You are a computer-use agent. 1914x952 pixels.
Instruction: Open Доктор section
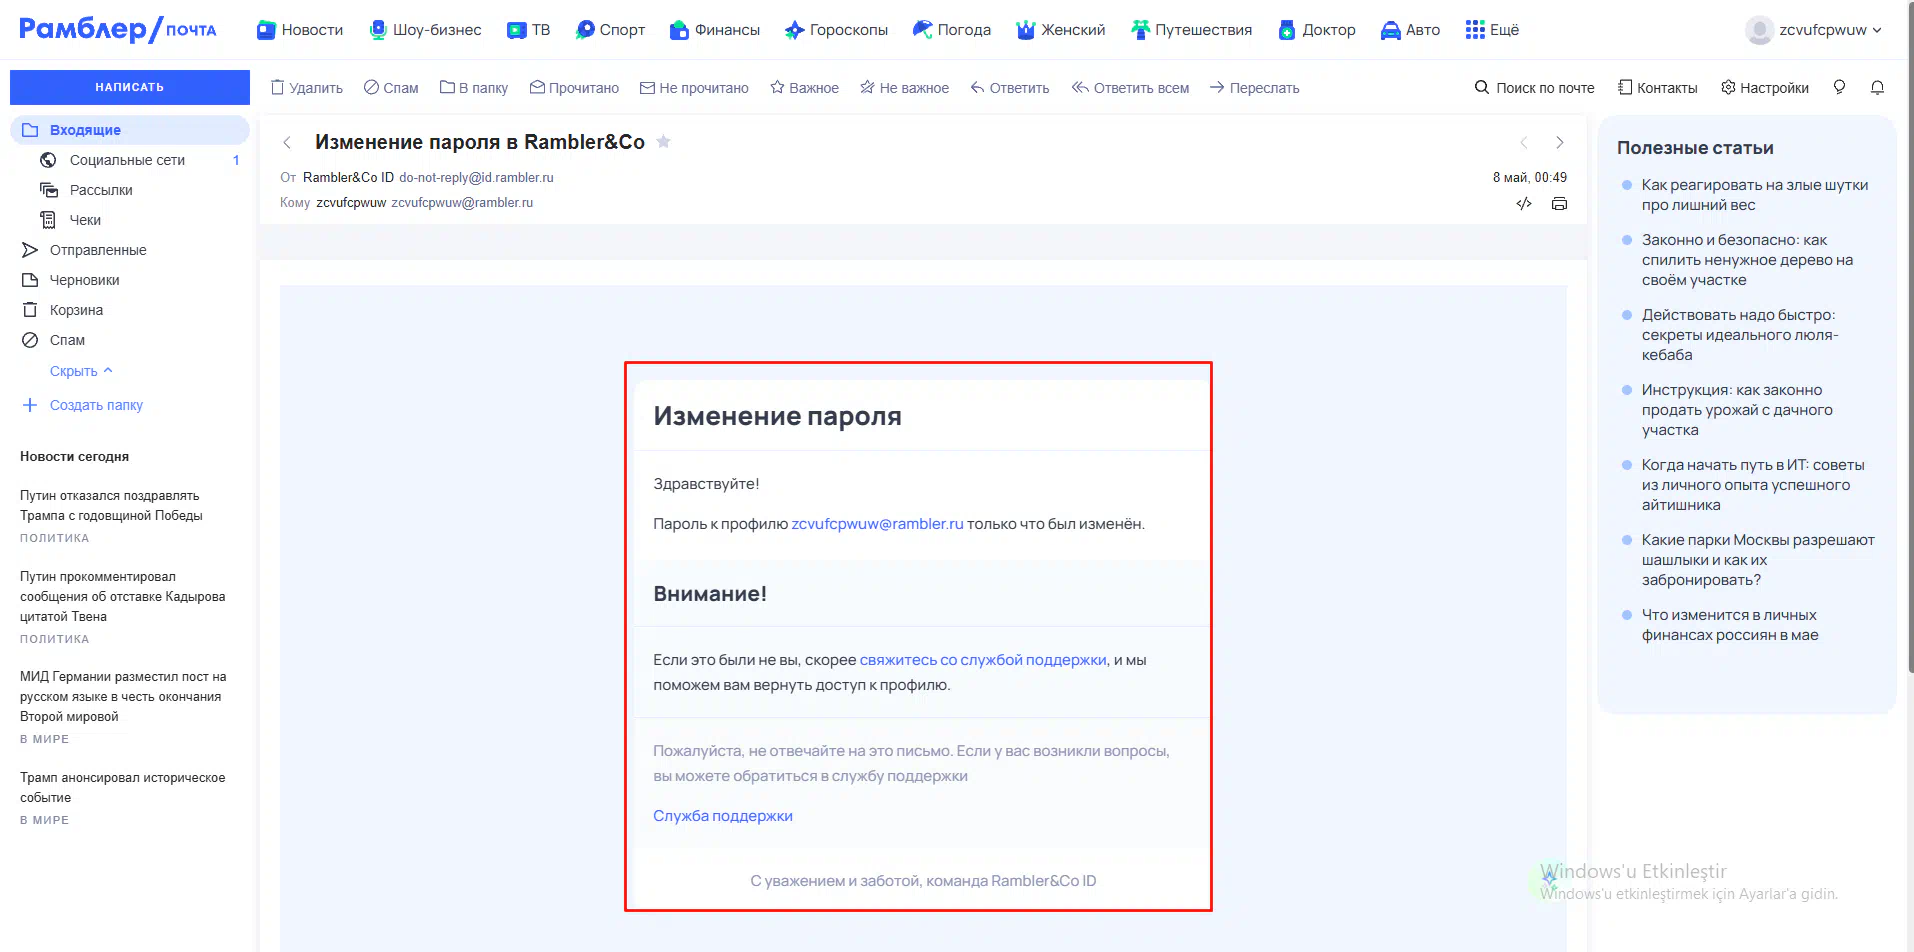1317,30
